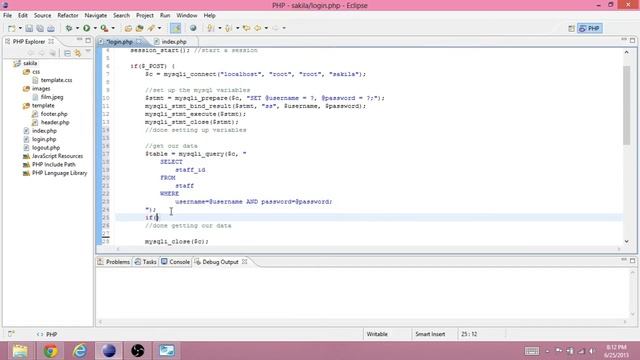Click the Save icon in toolbar
The image size is (640, 360).
(29, 28)
